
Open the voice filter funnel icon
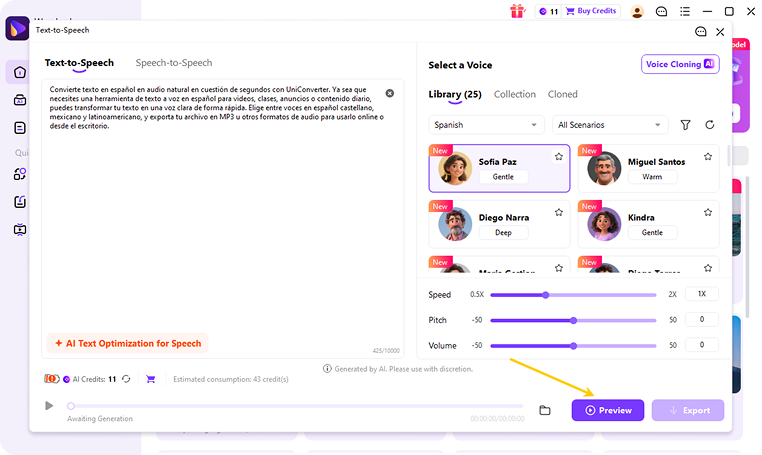tap(685, 125)
